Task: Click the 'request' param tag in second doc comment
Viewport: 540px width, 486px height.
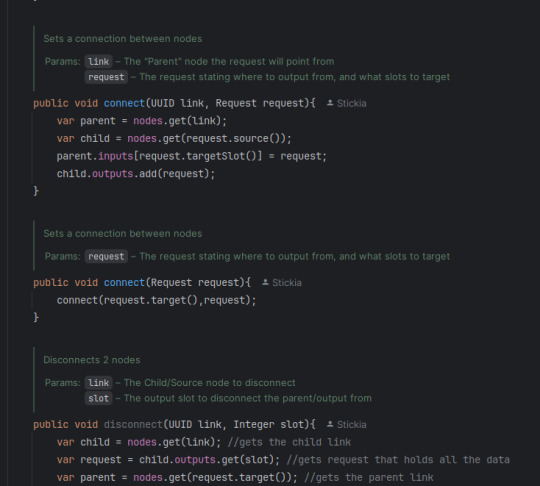Action: click(106, 257)
